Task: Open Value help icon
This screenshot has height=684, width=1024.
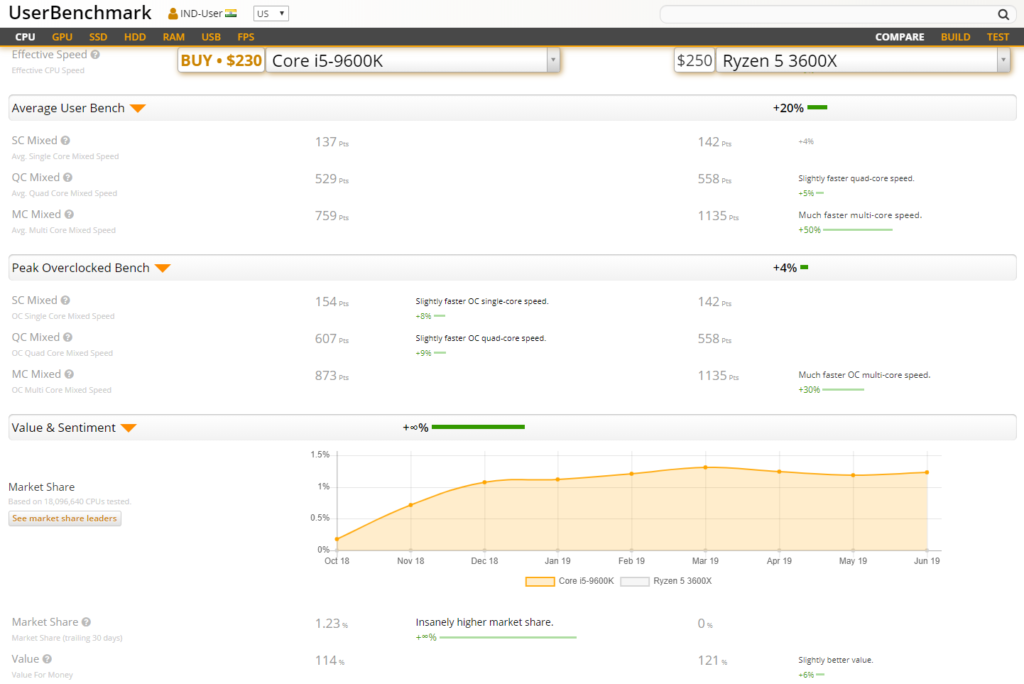Action: (x=47, y=659)
